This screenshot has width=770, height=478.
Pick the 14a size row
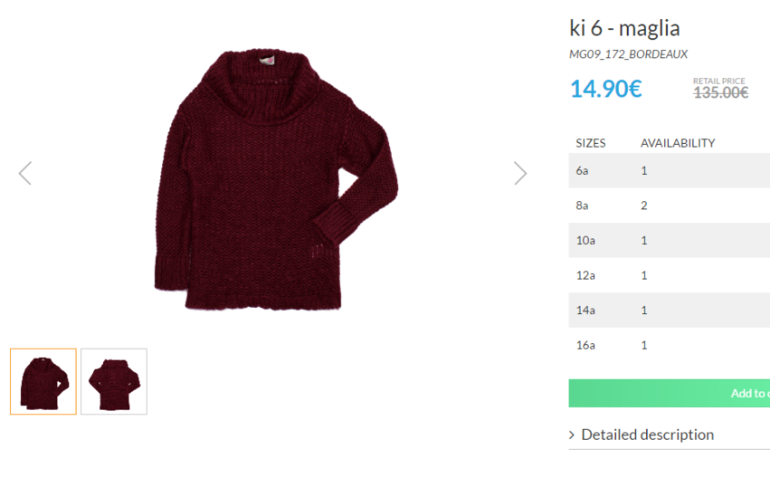[668, 311]
